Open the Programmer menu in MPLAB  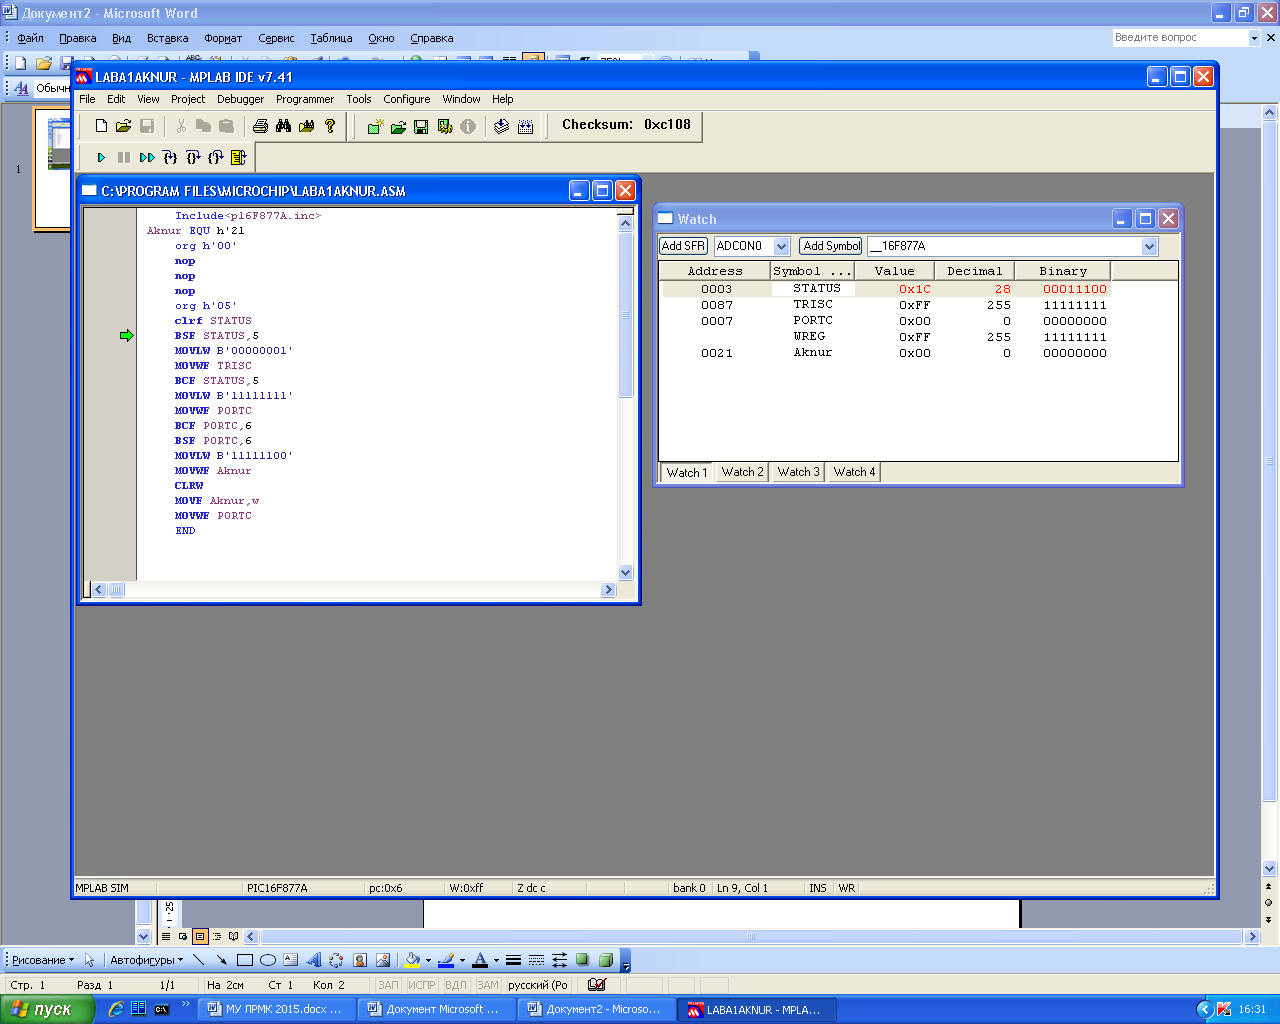305,99
